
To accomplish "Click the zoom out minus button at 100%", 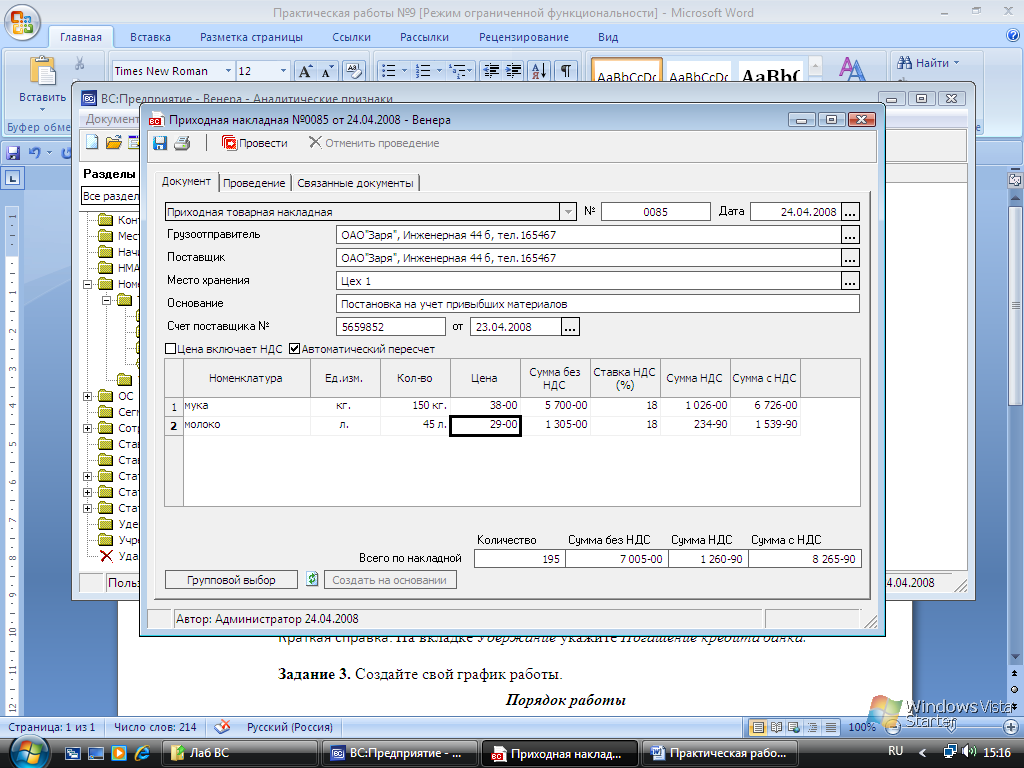I will point(892,727).
